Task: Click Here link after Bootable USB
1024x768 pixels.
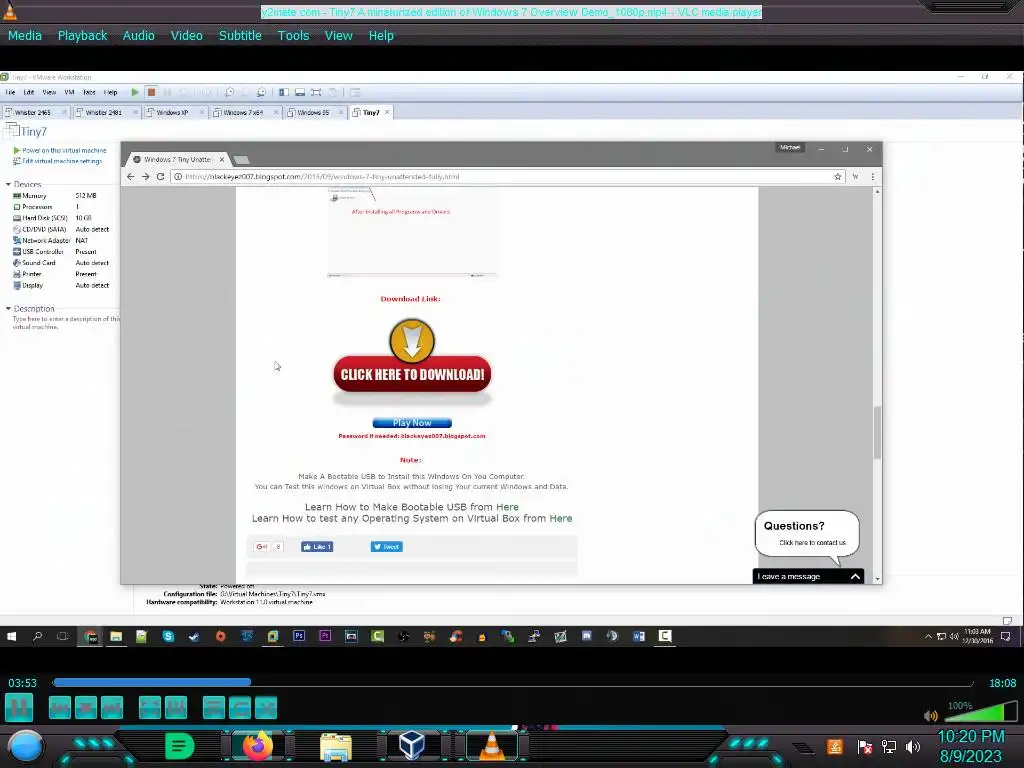Action: point(507,507)
